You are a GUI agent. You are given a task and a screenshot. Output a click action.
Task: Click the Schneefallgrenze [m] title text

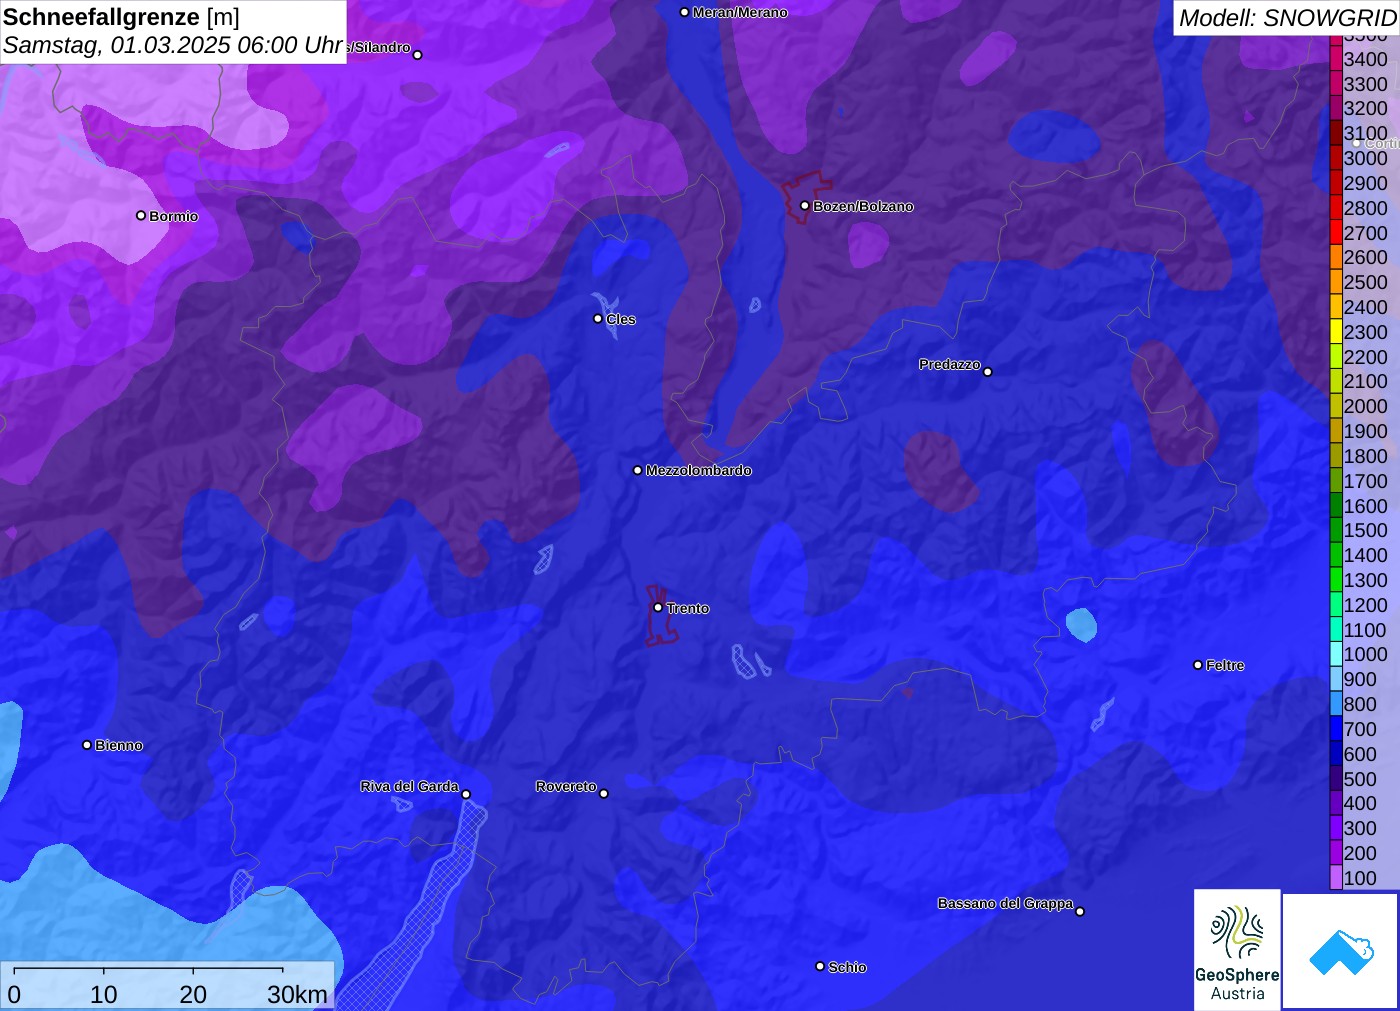(x=121, y=17)
